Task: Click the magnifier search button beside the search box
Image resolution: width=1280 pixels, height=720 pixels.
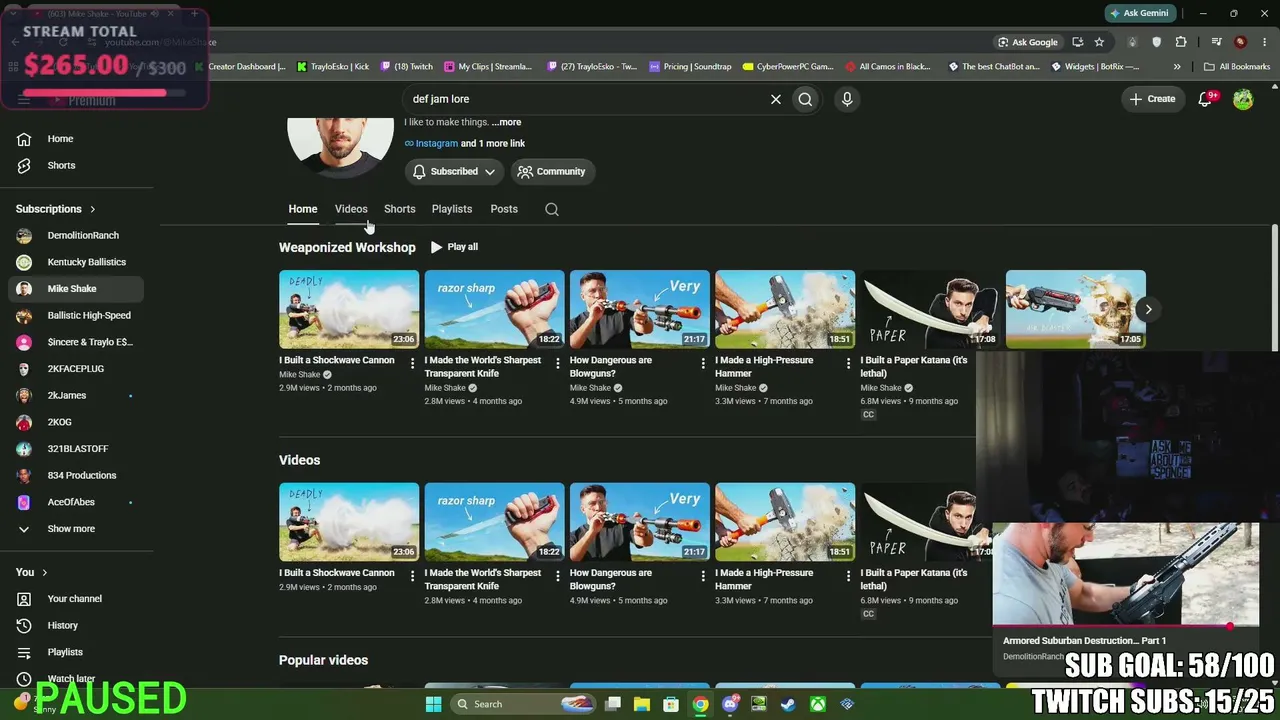Action: [x=805, y=99]
